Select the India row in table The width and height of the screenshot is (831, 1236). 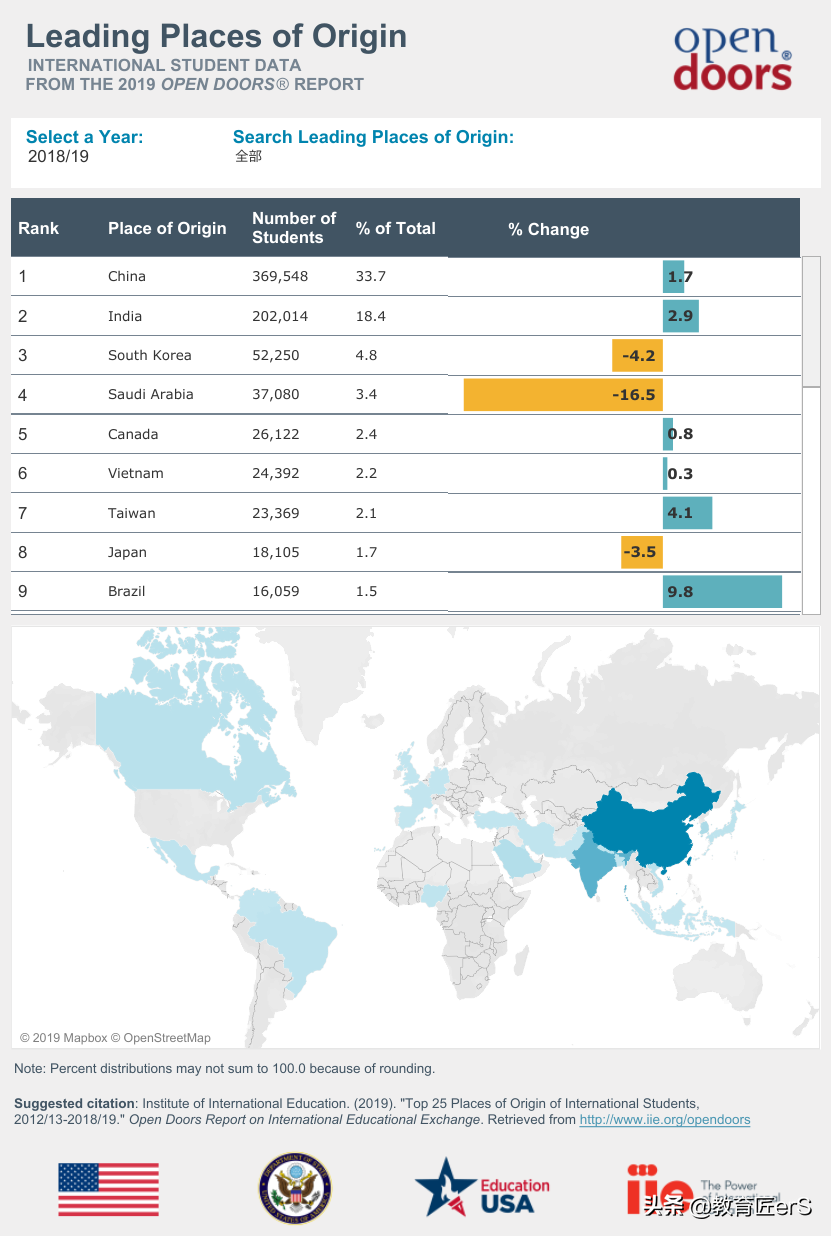[125, 316]
